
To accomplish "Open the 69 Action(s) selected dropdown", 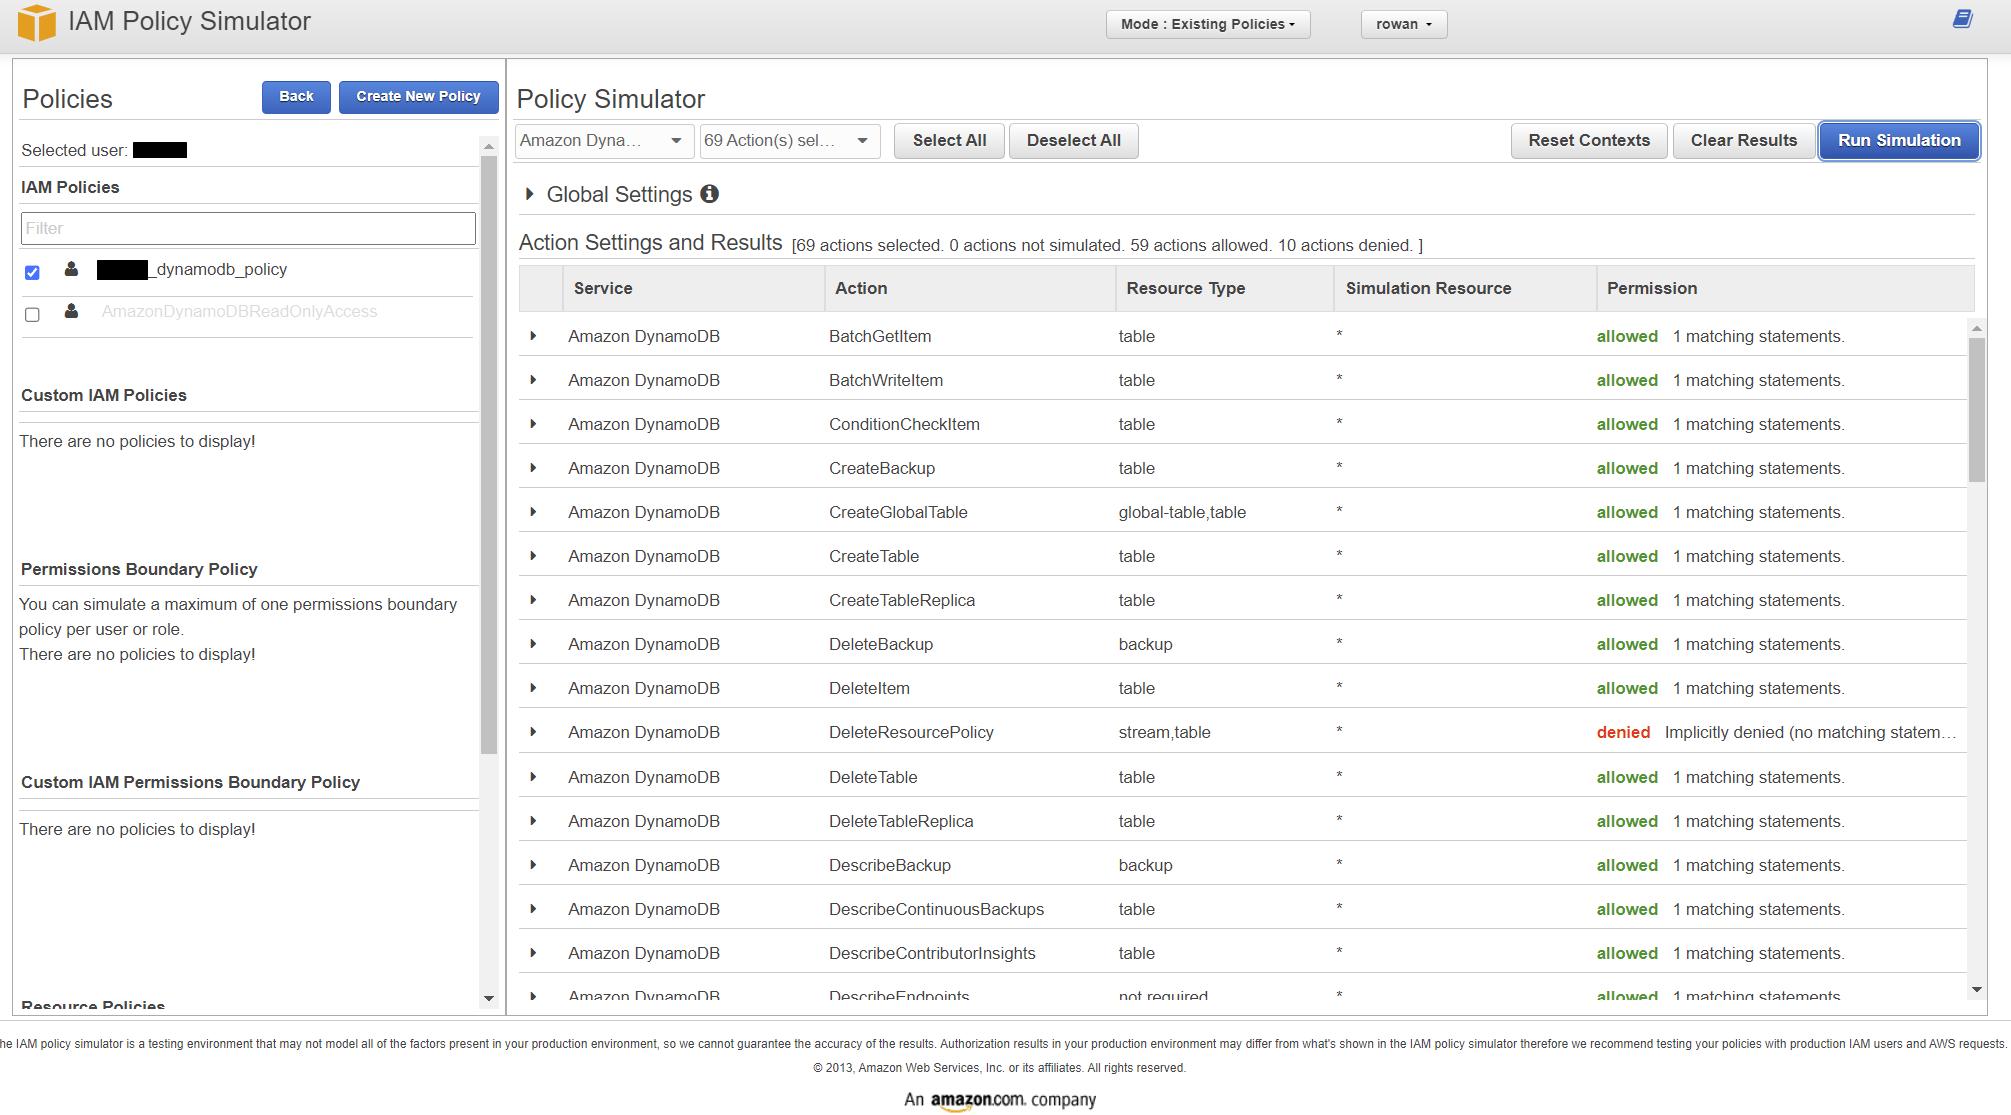I will [x=788, y=141].
